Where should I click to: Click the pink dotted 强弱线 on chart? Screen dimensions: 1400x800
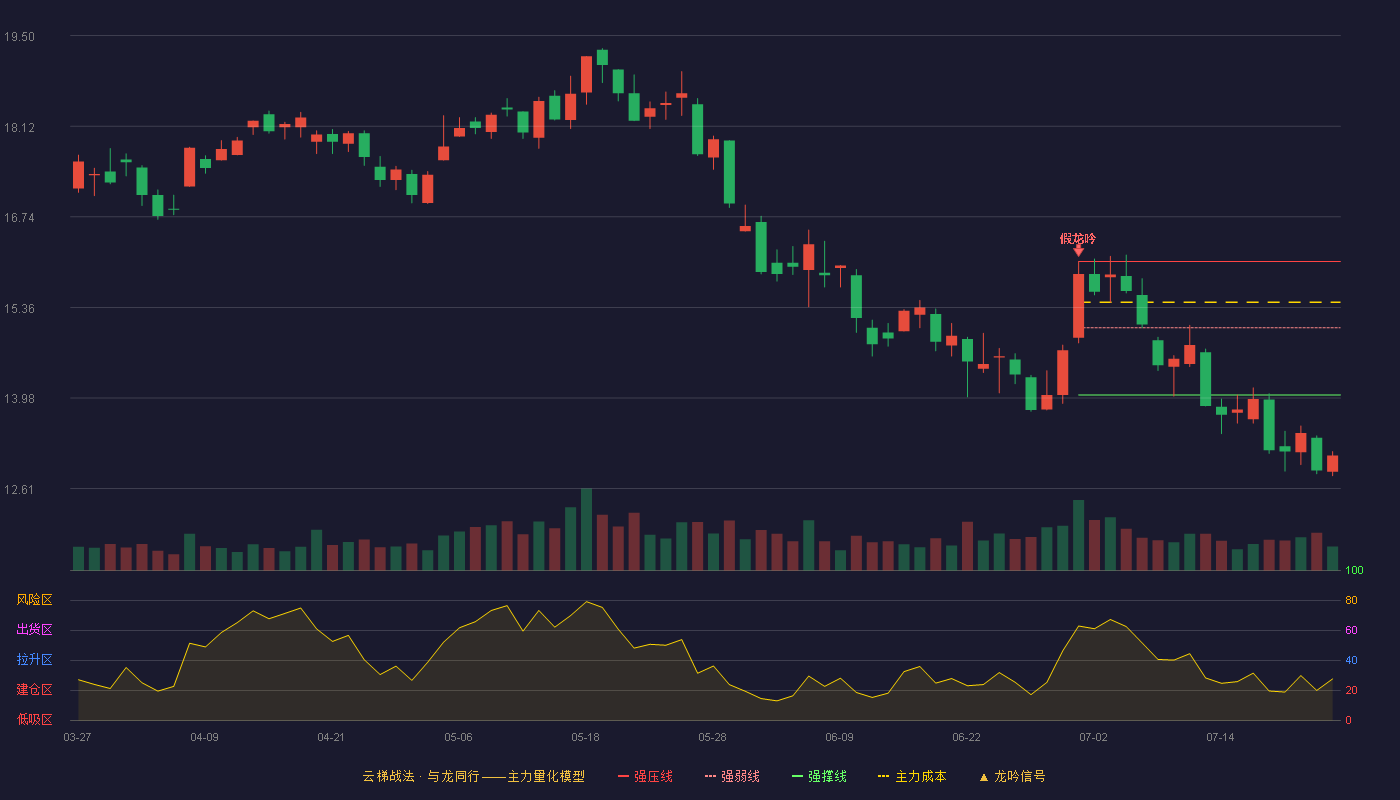click(1212, 327)
